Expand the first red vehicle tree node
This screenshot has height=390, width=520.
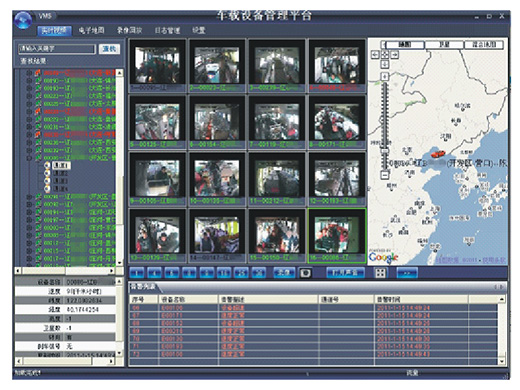coord(30,73)
